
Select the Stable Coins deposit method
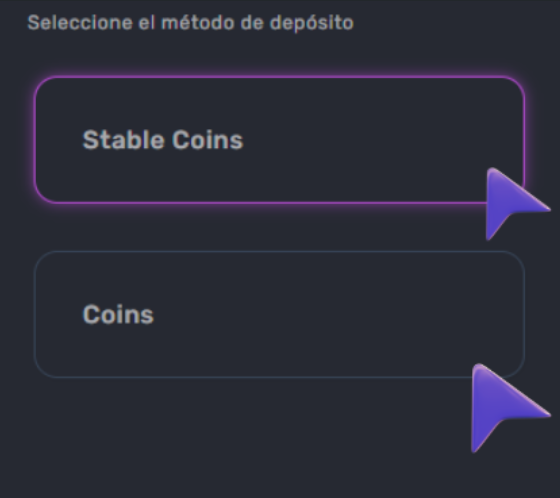point(280,140)
